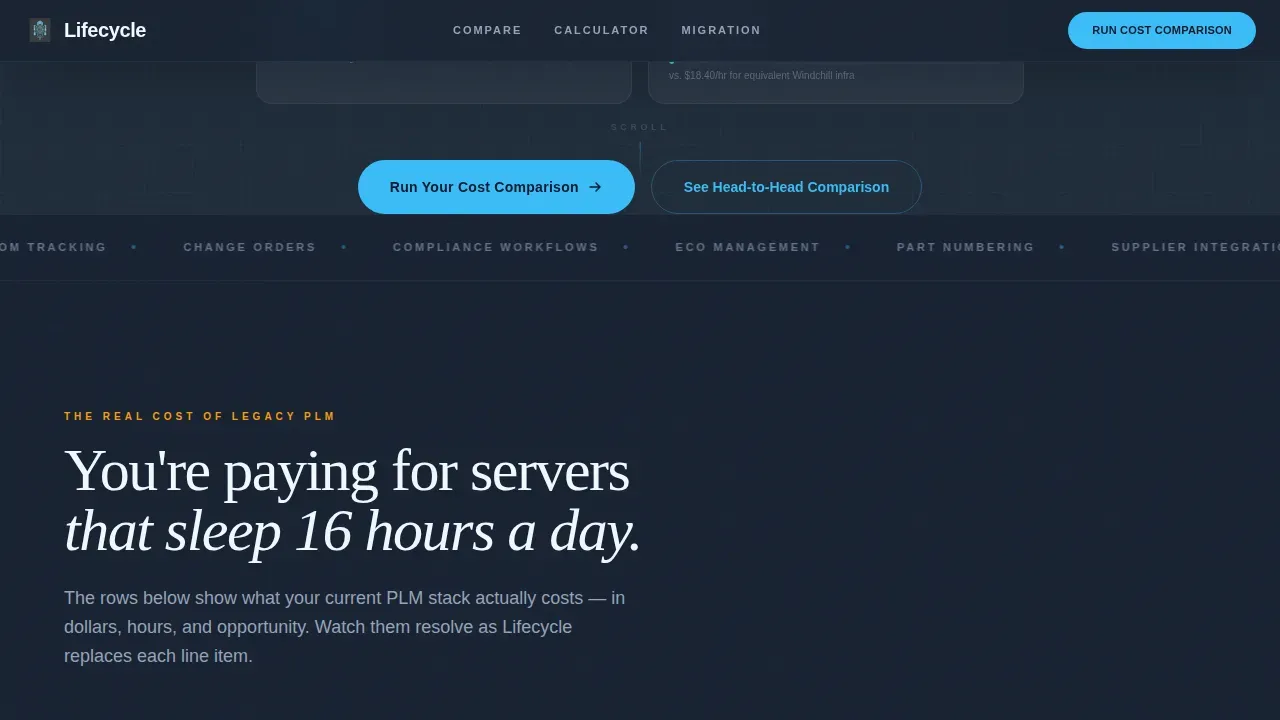
Task: Click the 'You're paying for servers' heading
Action: 347,472
